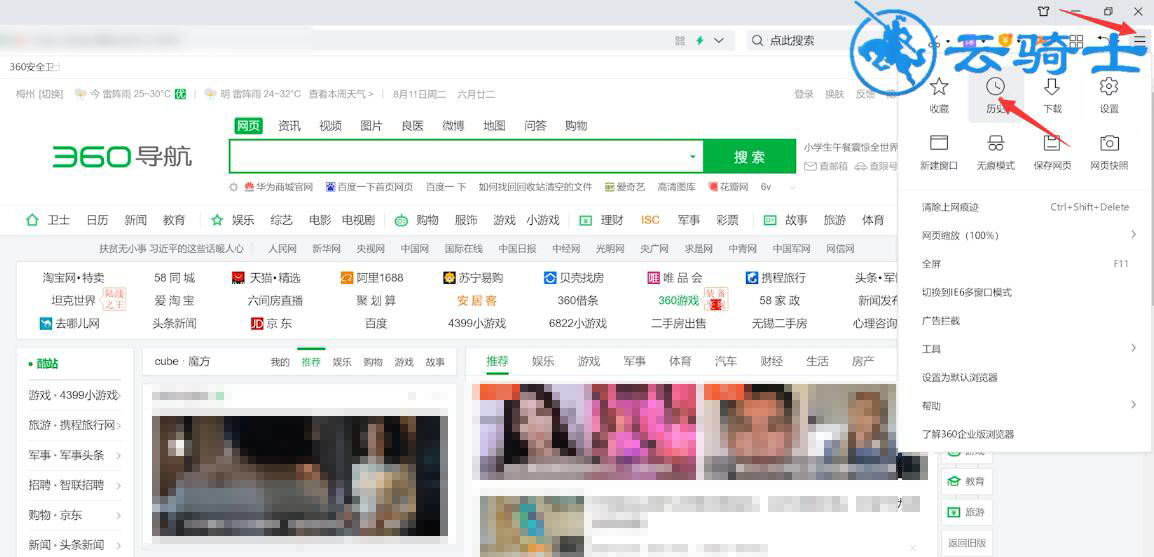Open the skin T-shirt icon in title bar
The image size is (1154, 557).
(1043, 11)
